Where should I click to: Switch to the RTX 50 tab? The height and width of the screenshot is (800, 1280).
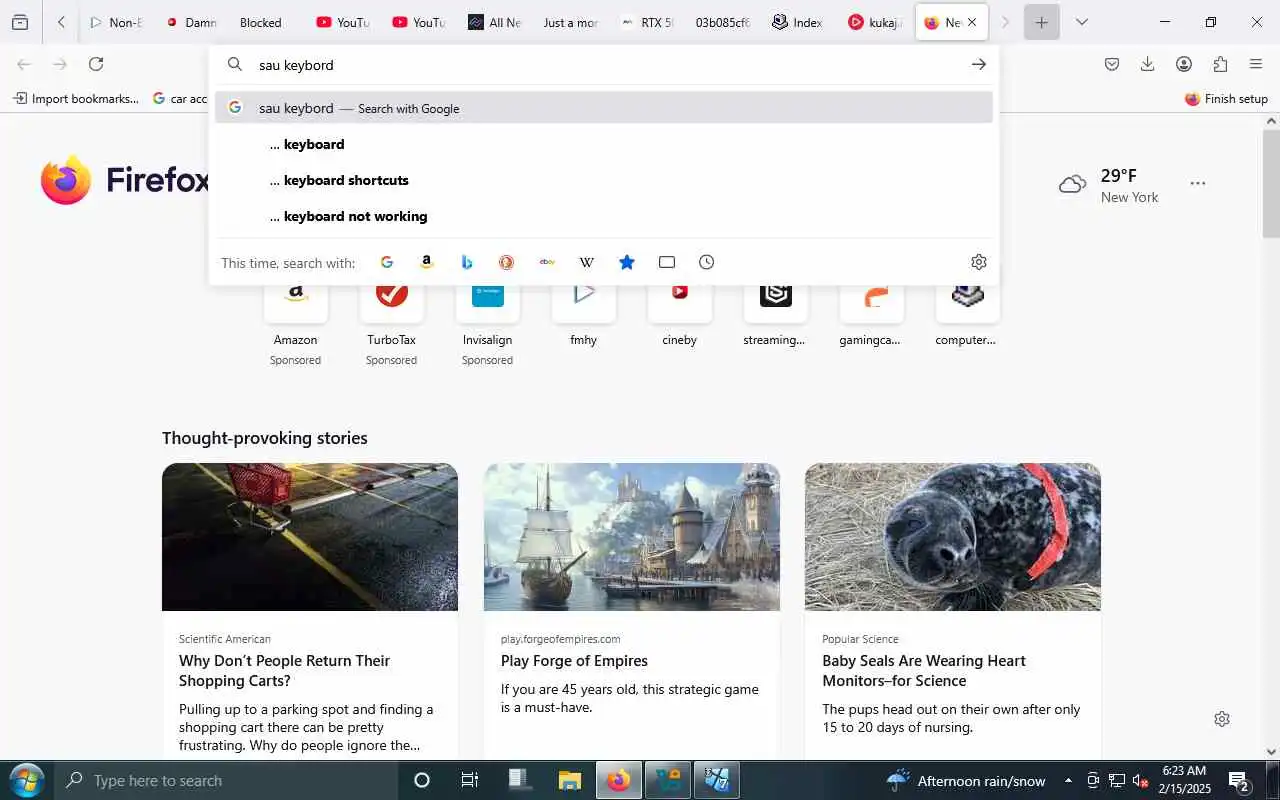pos(647,22)
